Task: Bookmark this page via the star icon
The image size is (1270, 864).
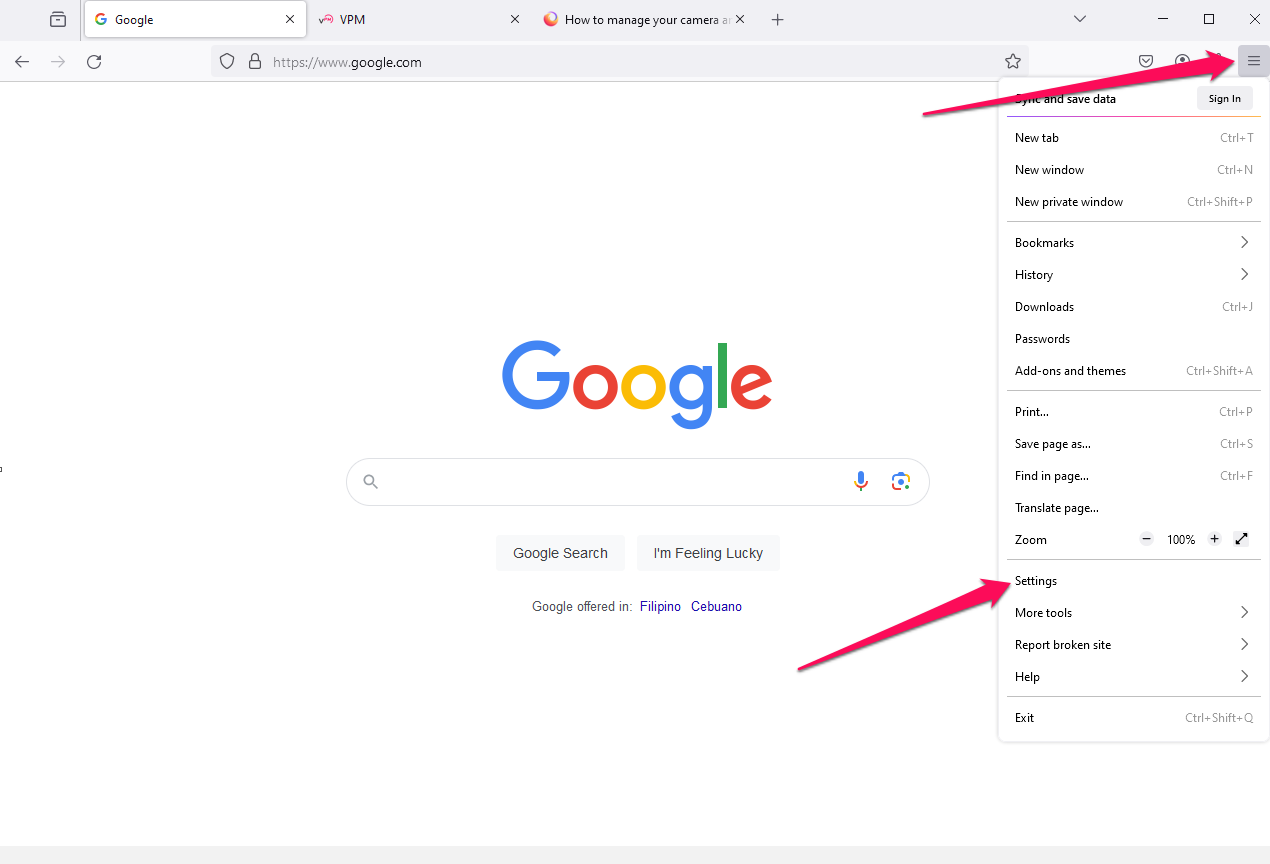Action: (1013, 61)
